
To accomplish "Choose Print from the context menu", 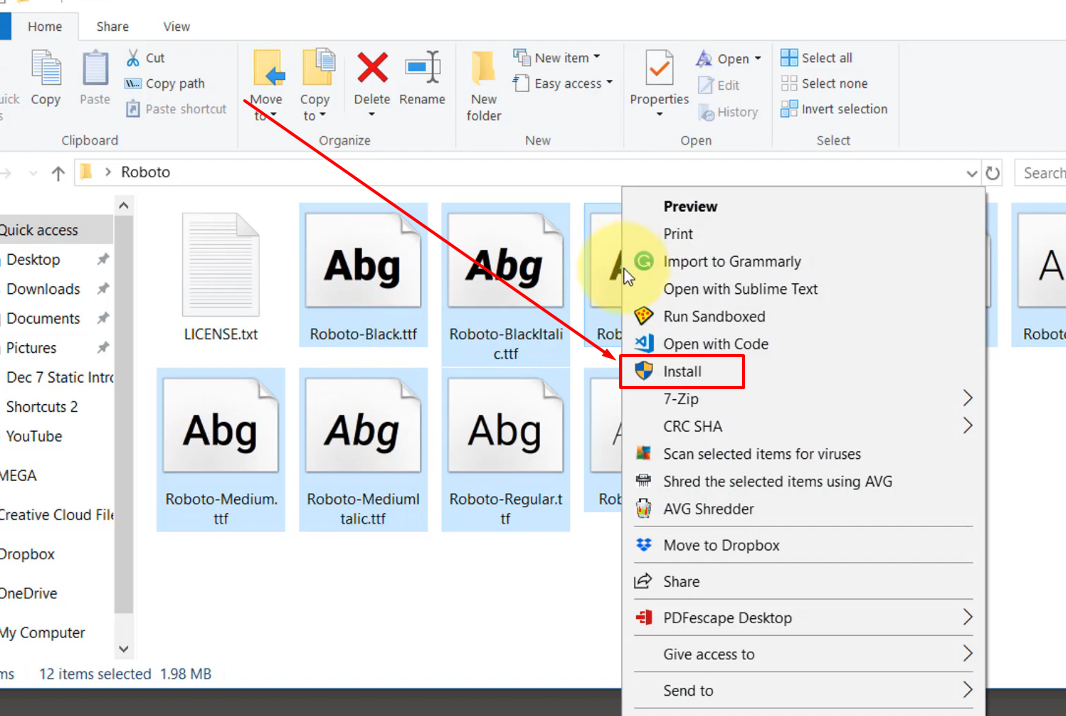I will [x=678, y=233].
